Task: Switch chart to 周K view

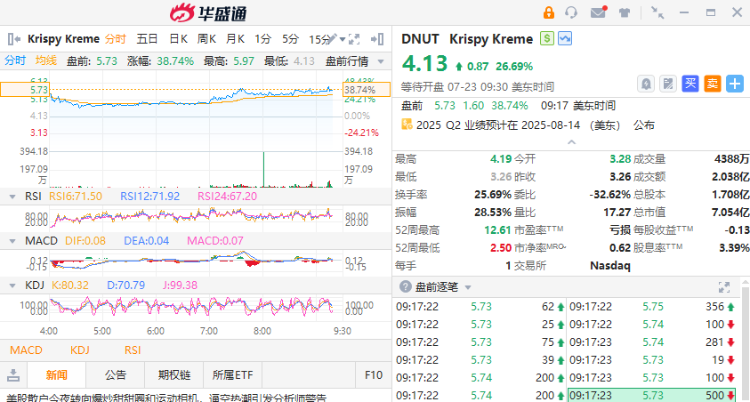Action: click(x=206, y=39)
